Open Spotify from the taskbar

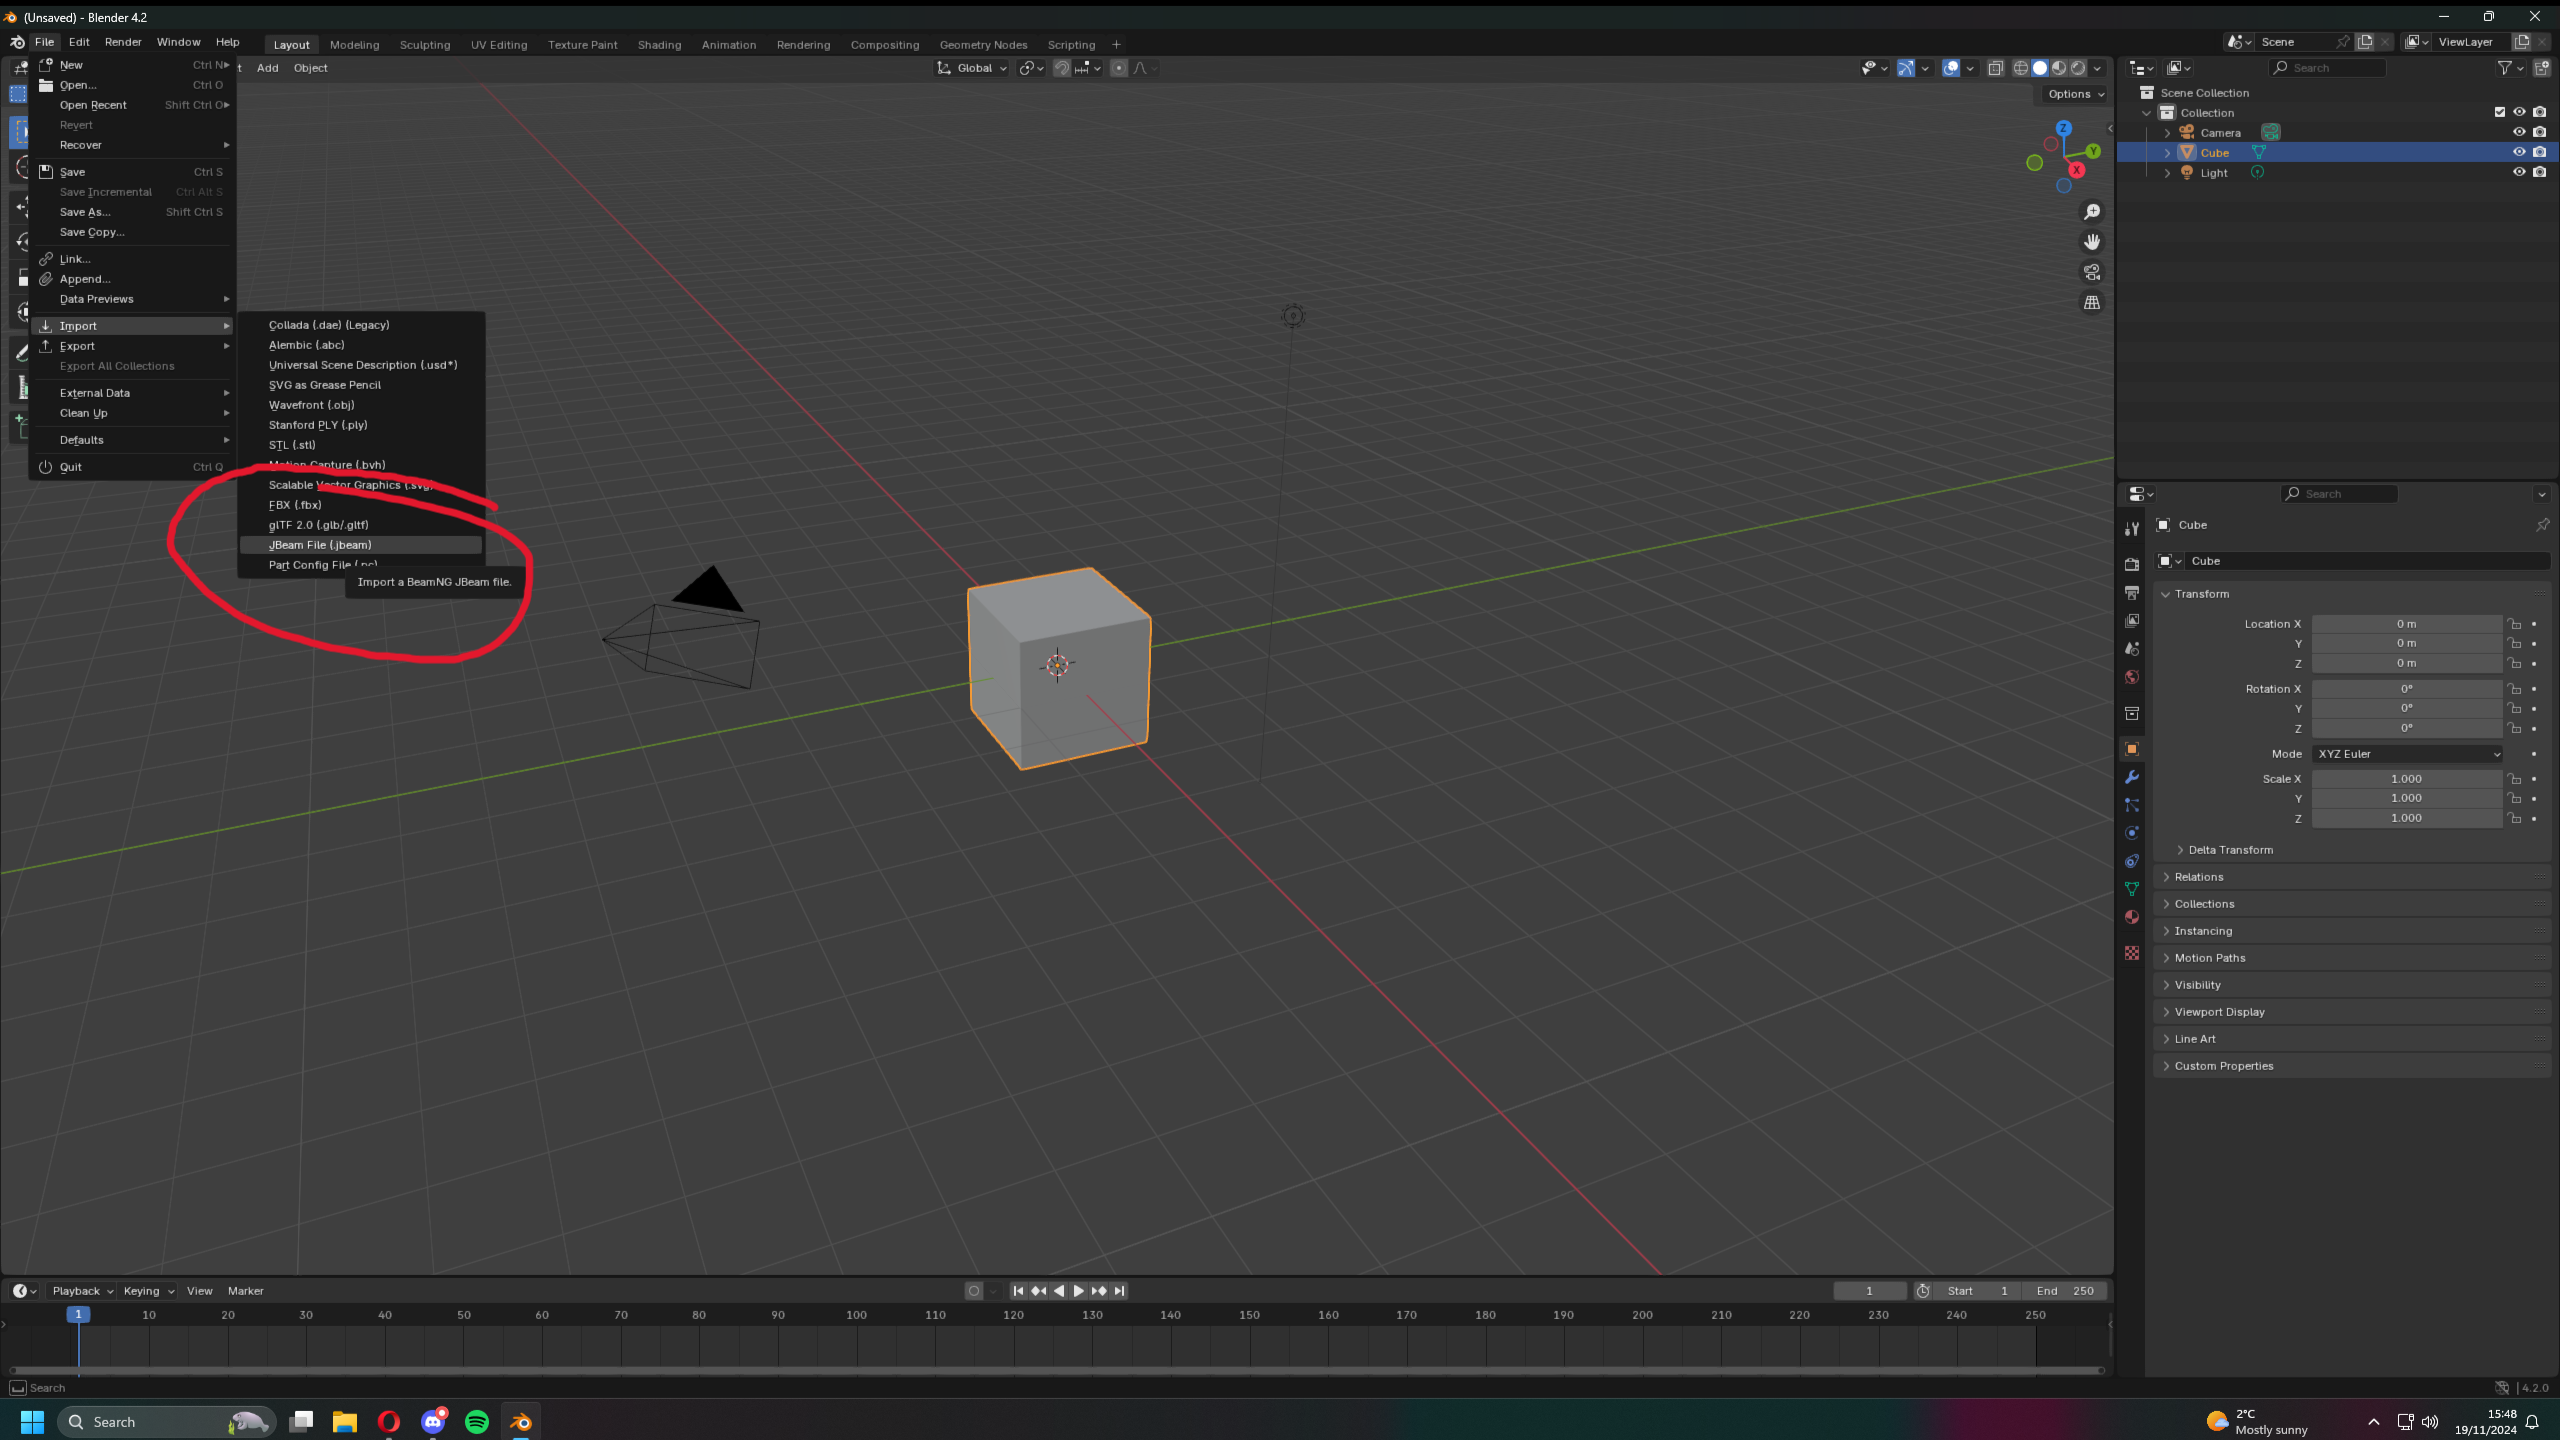coord(477,1421)
